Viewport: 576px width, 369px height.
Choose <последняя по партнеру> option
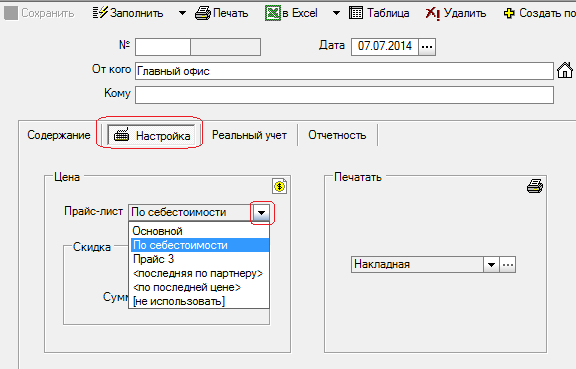[200, 273]
